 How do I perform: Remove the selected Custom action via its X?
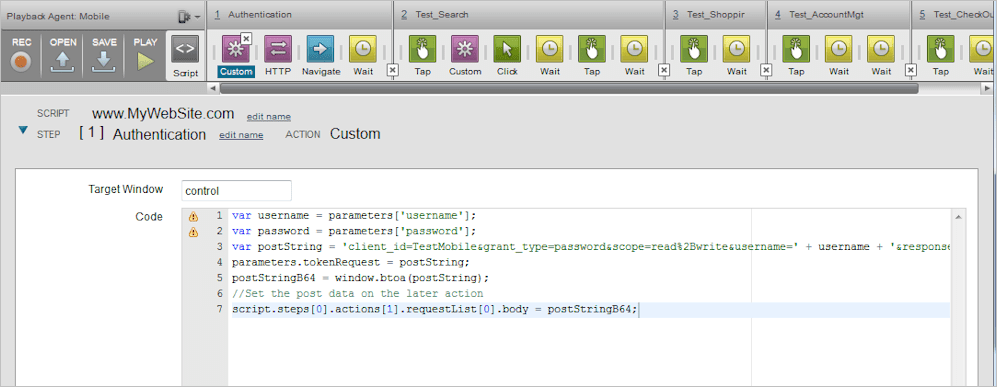[x=245, y=38]
